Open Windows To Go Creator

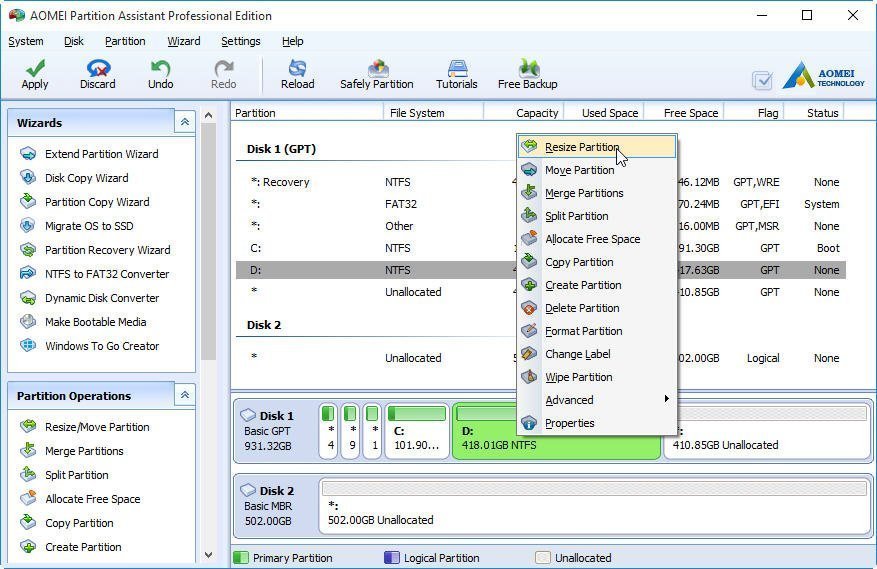pyautogui.click(x=102, y=346)
